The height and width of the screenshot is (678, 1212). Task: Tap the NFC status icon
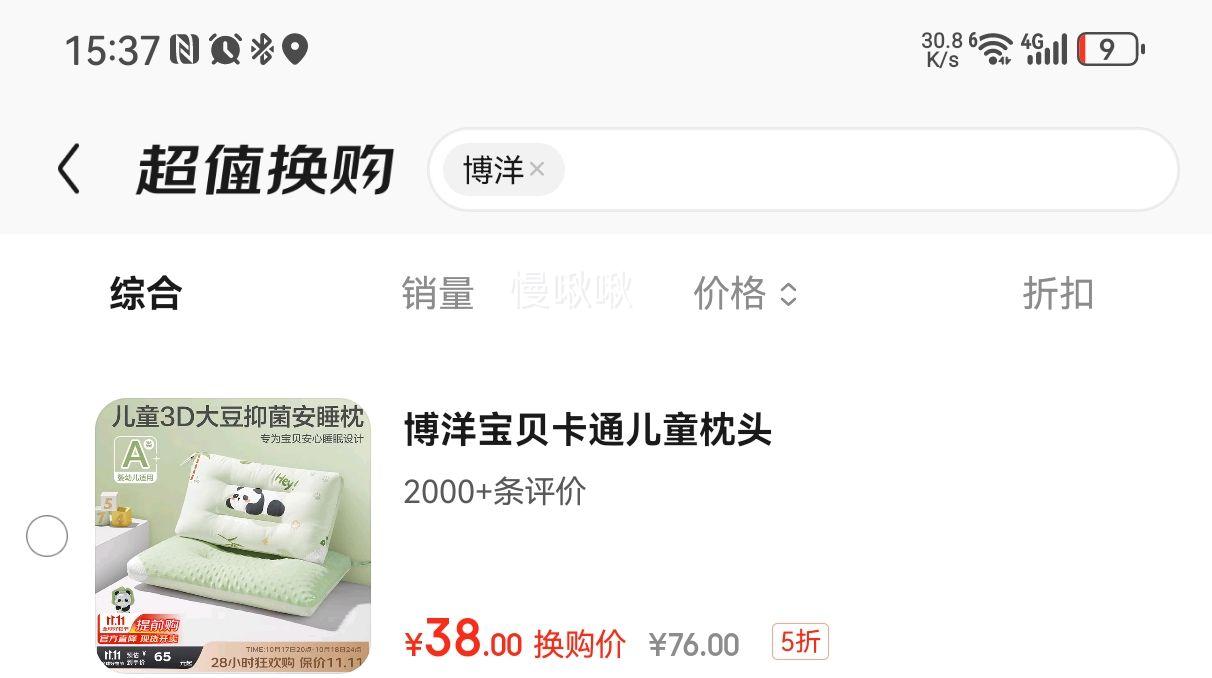coord(185,49)
